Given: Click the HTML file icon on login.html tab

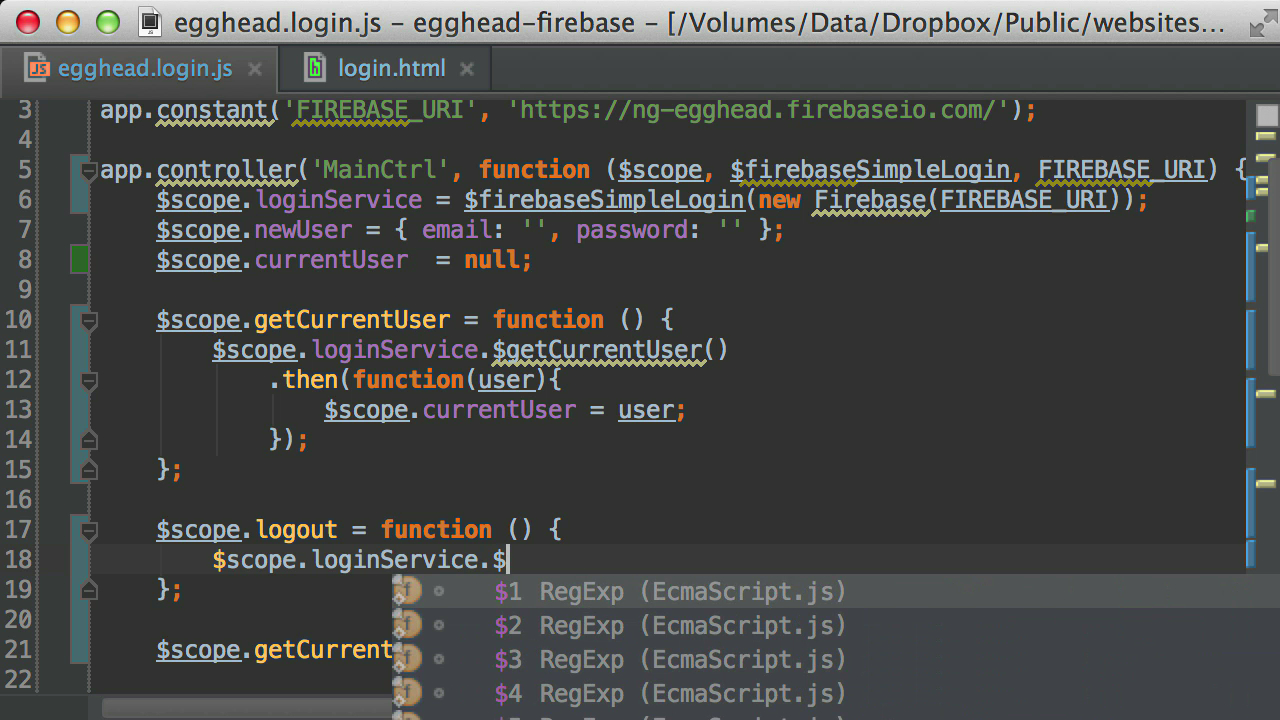Looking at the screenshot, I should [x=316, y=69].
